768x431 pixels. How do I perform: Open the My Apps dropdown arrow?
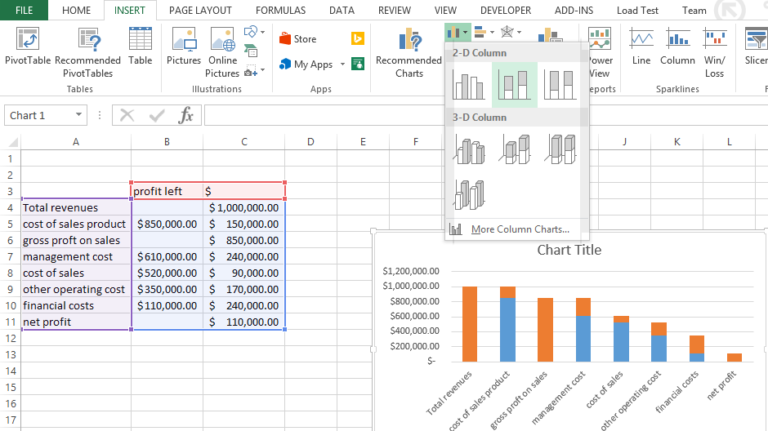(x=343, y=65)
